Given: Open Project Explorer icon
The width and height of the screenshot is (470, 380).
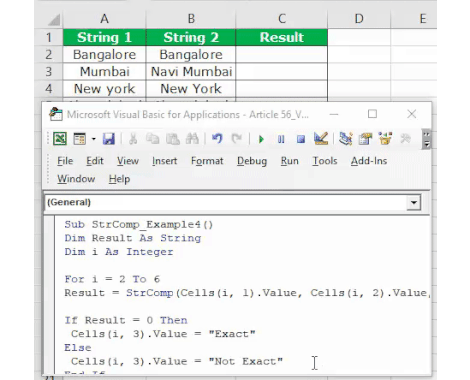Looking at the screenshot, I should coord(346,139).
